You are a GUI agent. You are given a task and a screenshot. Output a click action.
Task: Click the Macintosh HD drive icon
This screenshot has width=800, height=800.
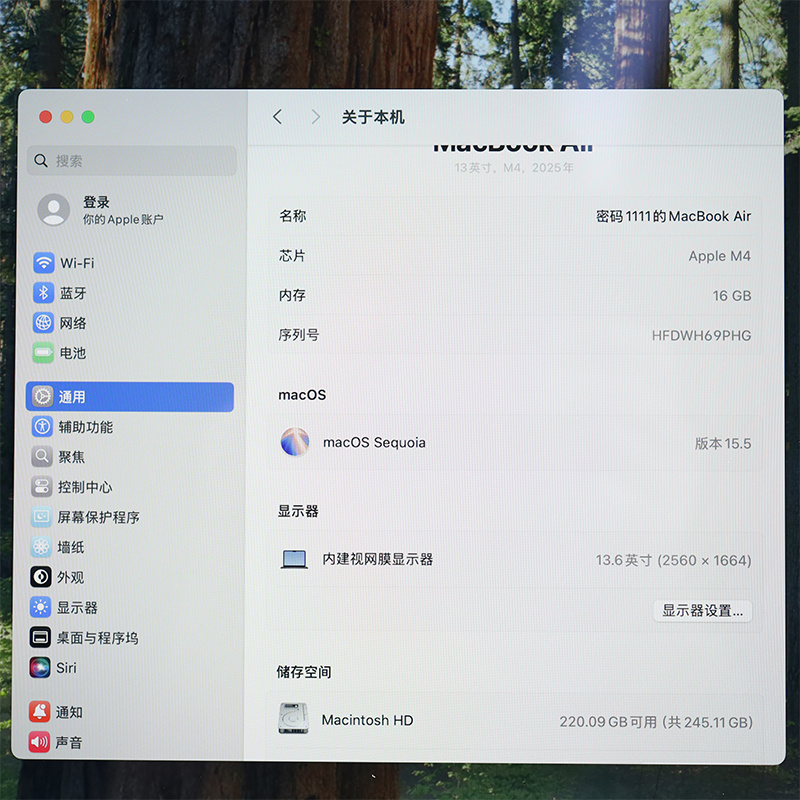pyautogui.click(x=293, y=718)
